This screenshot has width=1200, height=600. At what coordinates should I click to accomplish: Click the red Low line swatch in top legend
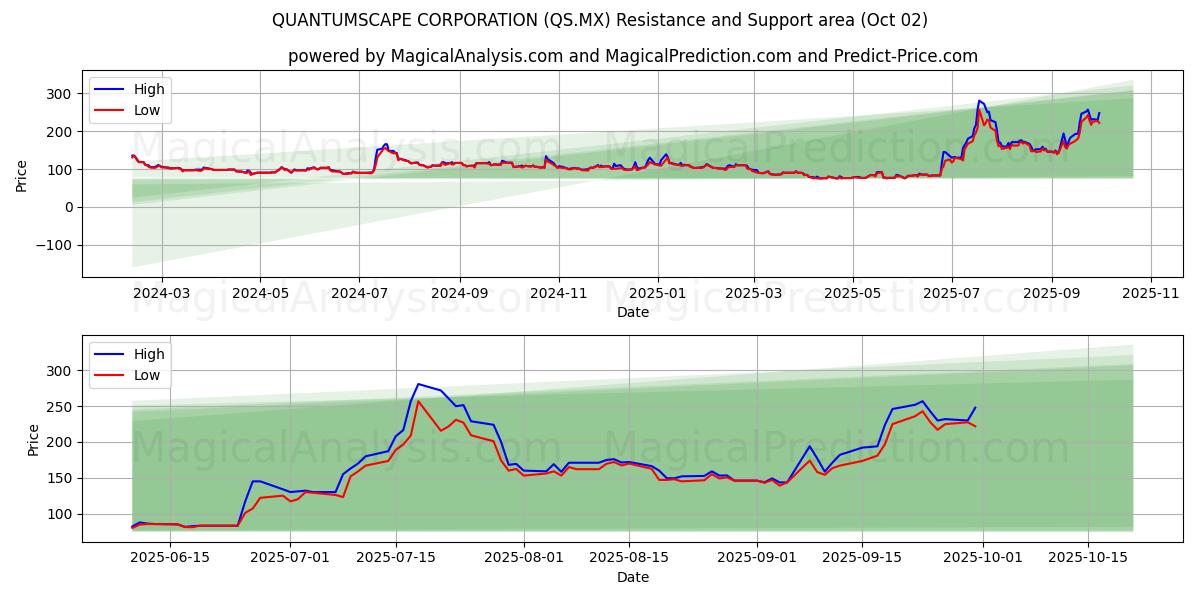tap(110, 110)
